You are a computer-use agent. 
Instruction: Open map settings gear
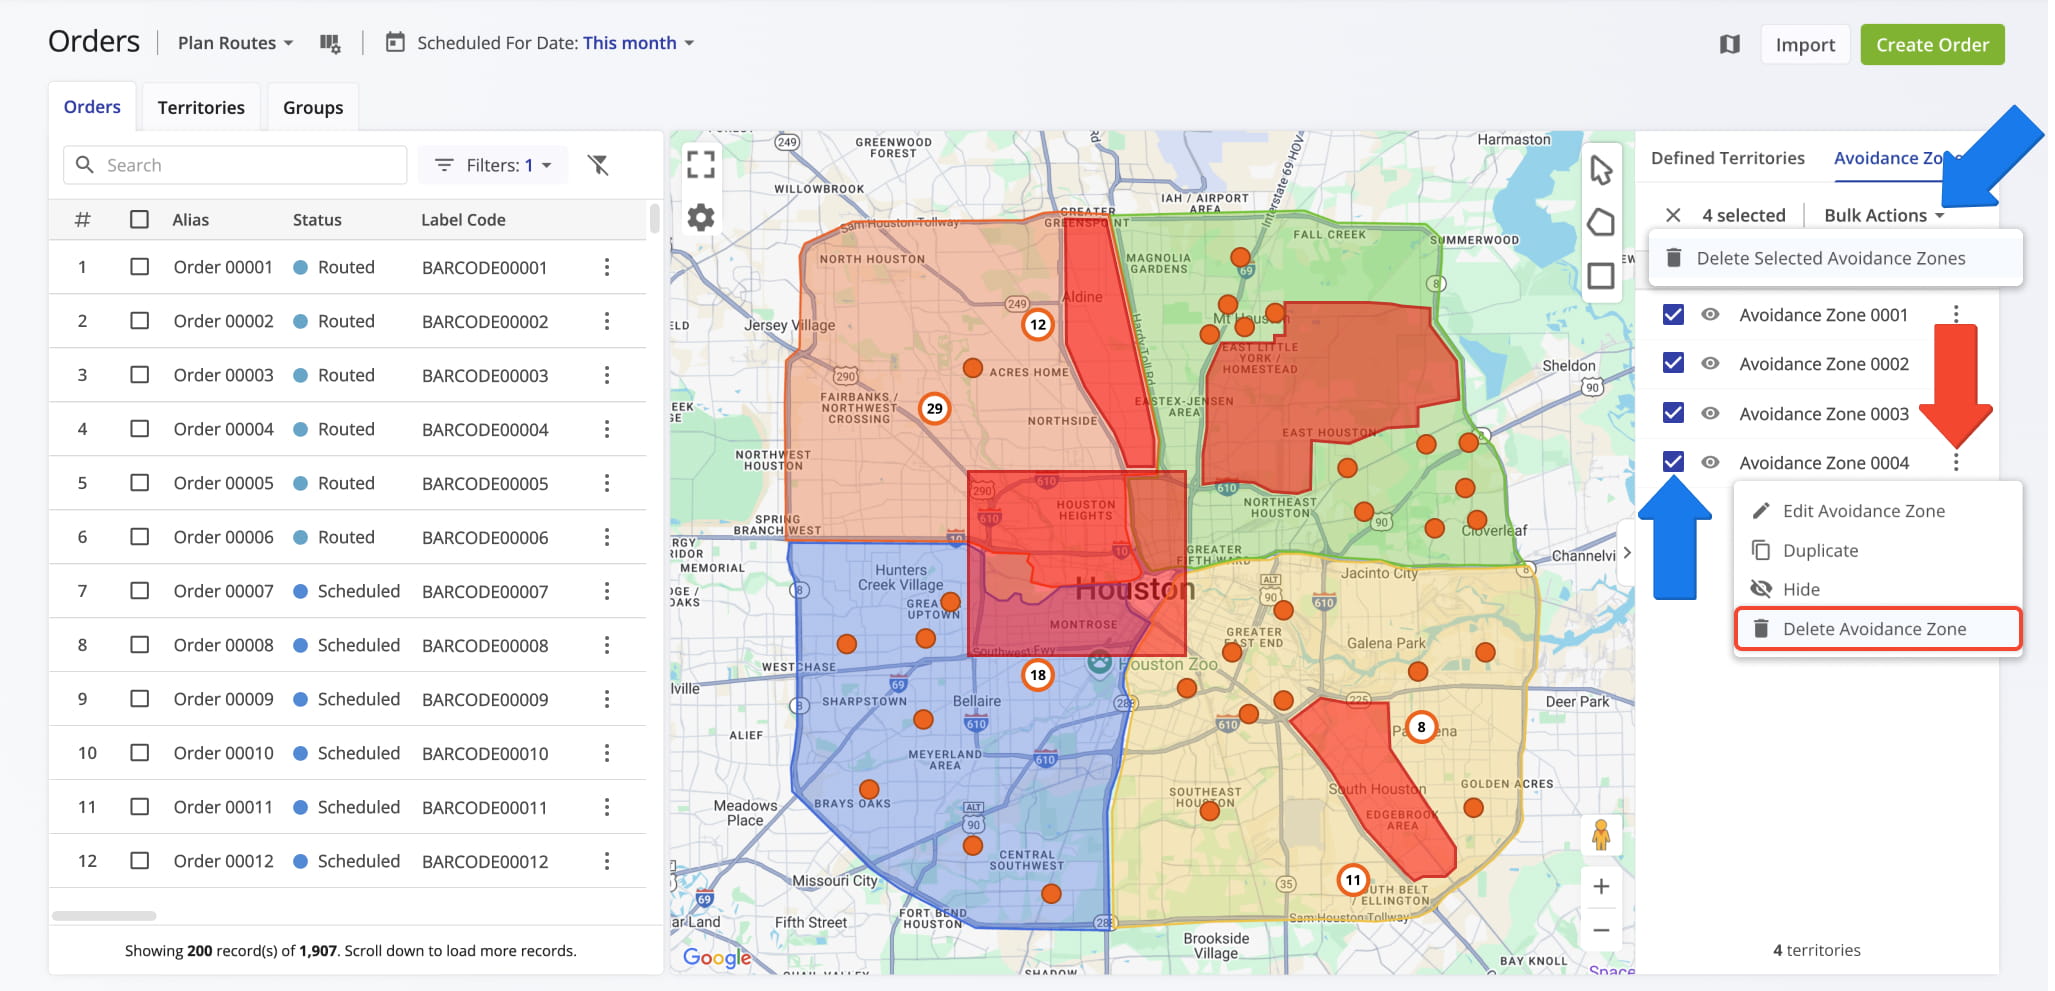701,217
